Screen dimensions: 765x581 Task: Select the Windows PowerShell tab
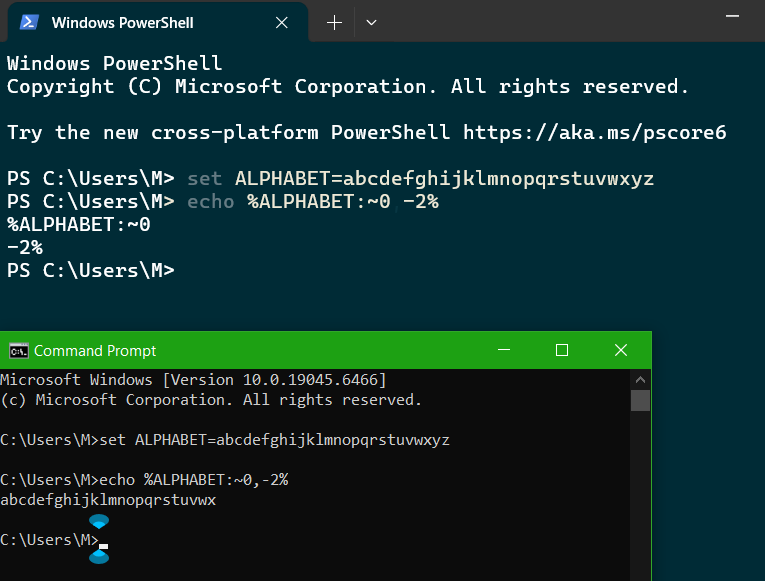(158, 22)
